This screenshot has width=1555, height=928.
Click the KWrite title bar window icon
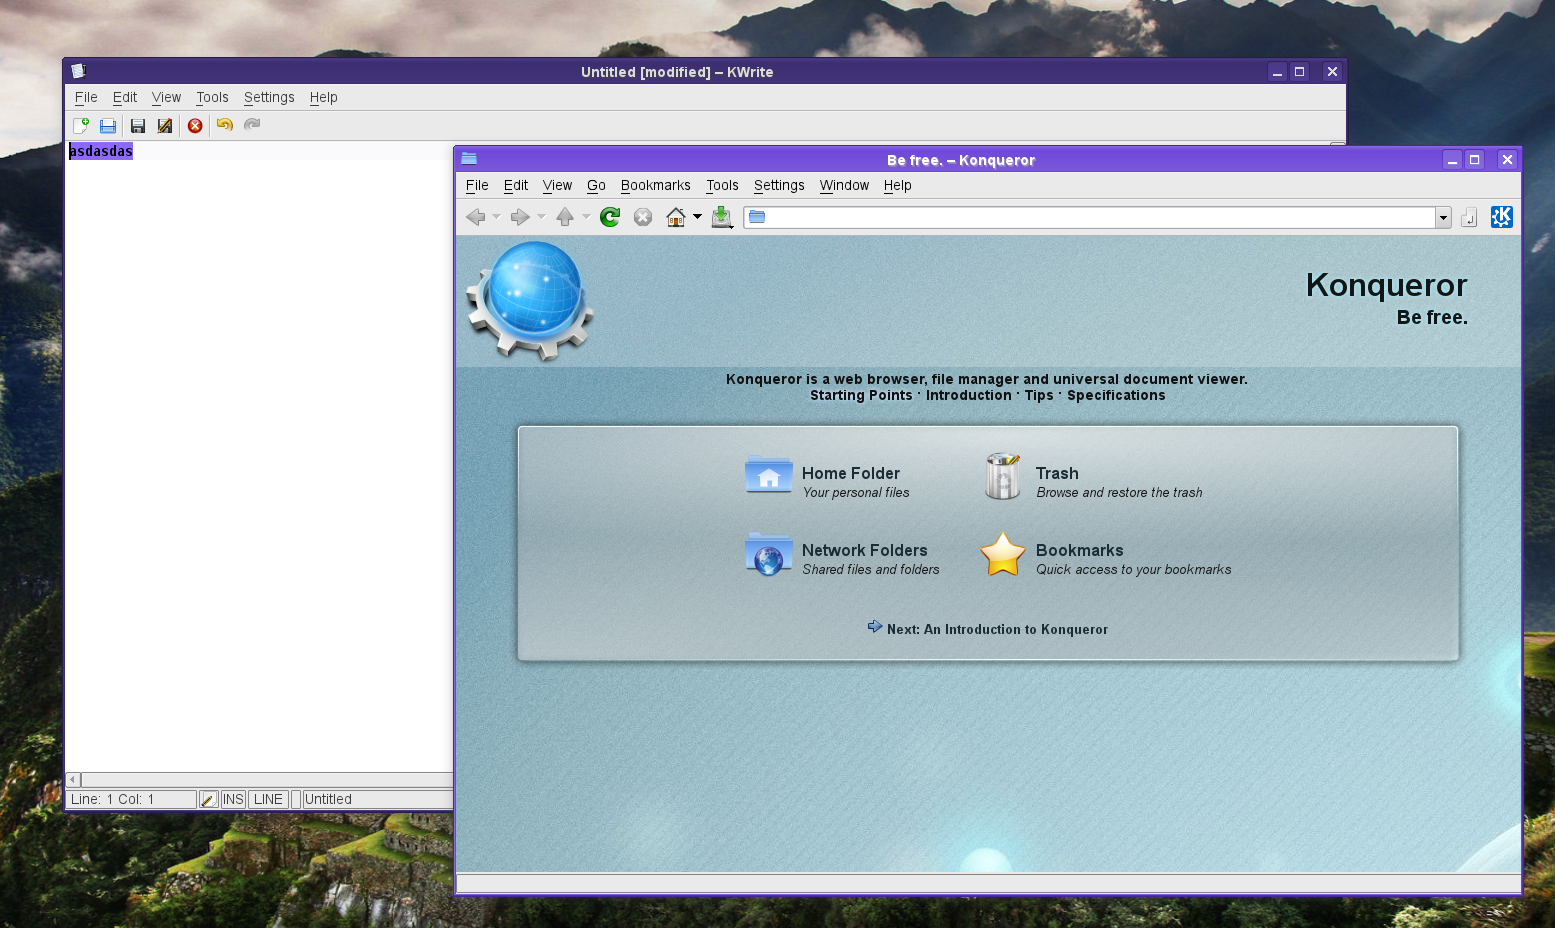[x=79, y=71]
